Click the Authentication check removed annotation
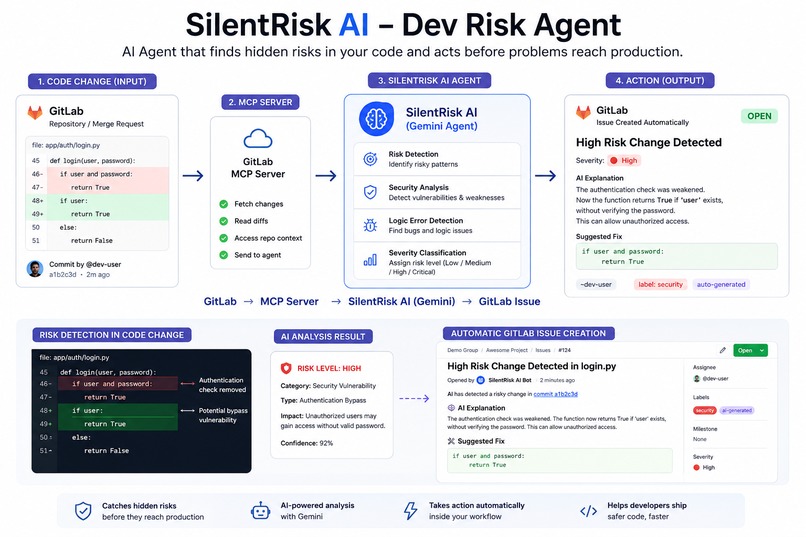Viewport: 806px width, 537px height. pos(222,385)
